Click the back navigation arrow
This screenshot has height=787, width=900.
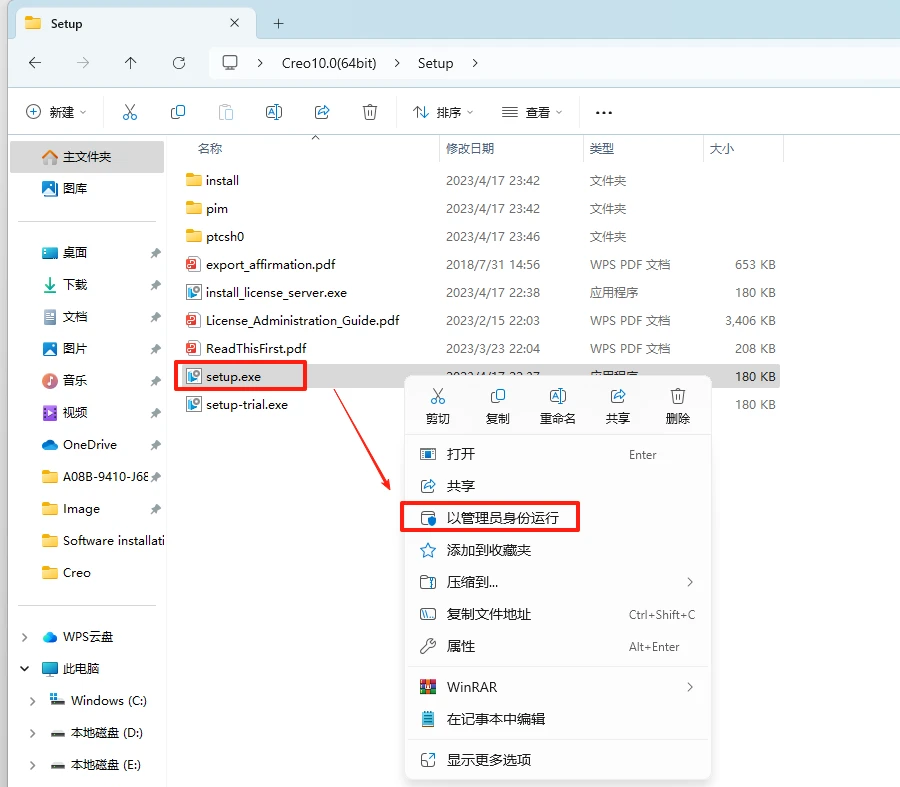click(x=34, y=61)
